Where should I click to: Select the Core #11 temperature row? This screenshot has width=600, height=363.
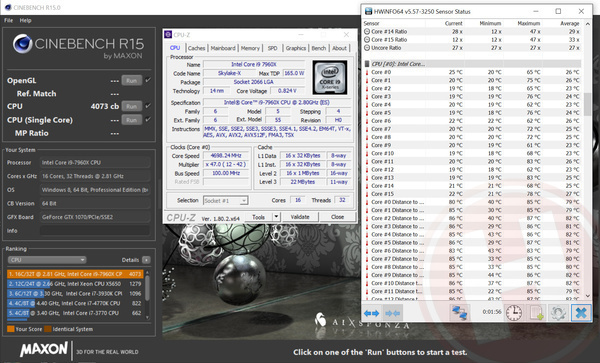tap(473, 161)
